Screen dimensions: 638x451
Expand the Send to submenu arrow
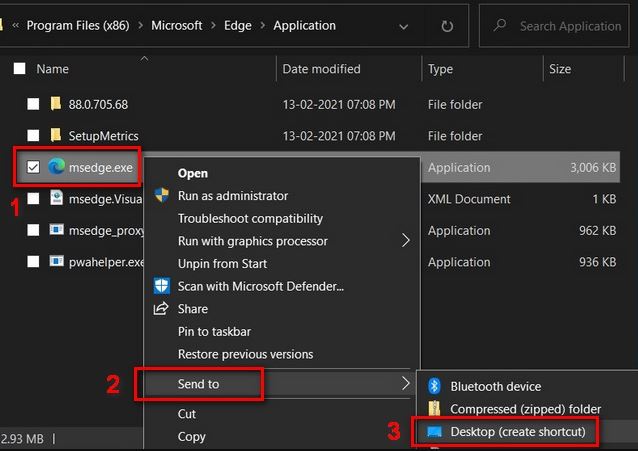(405, 383)
